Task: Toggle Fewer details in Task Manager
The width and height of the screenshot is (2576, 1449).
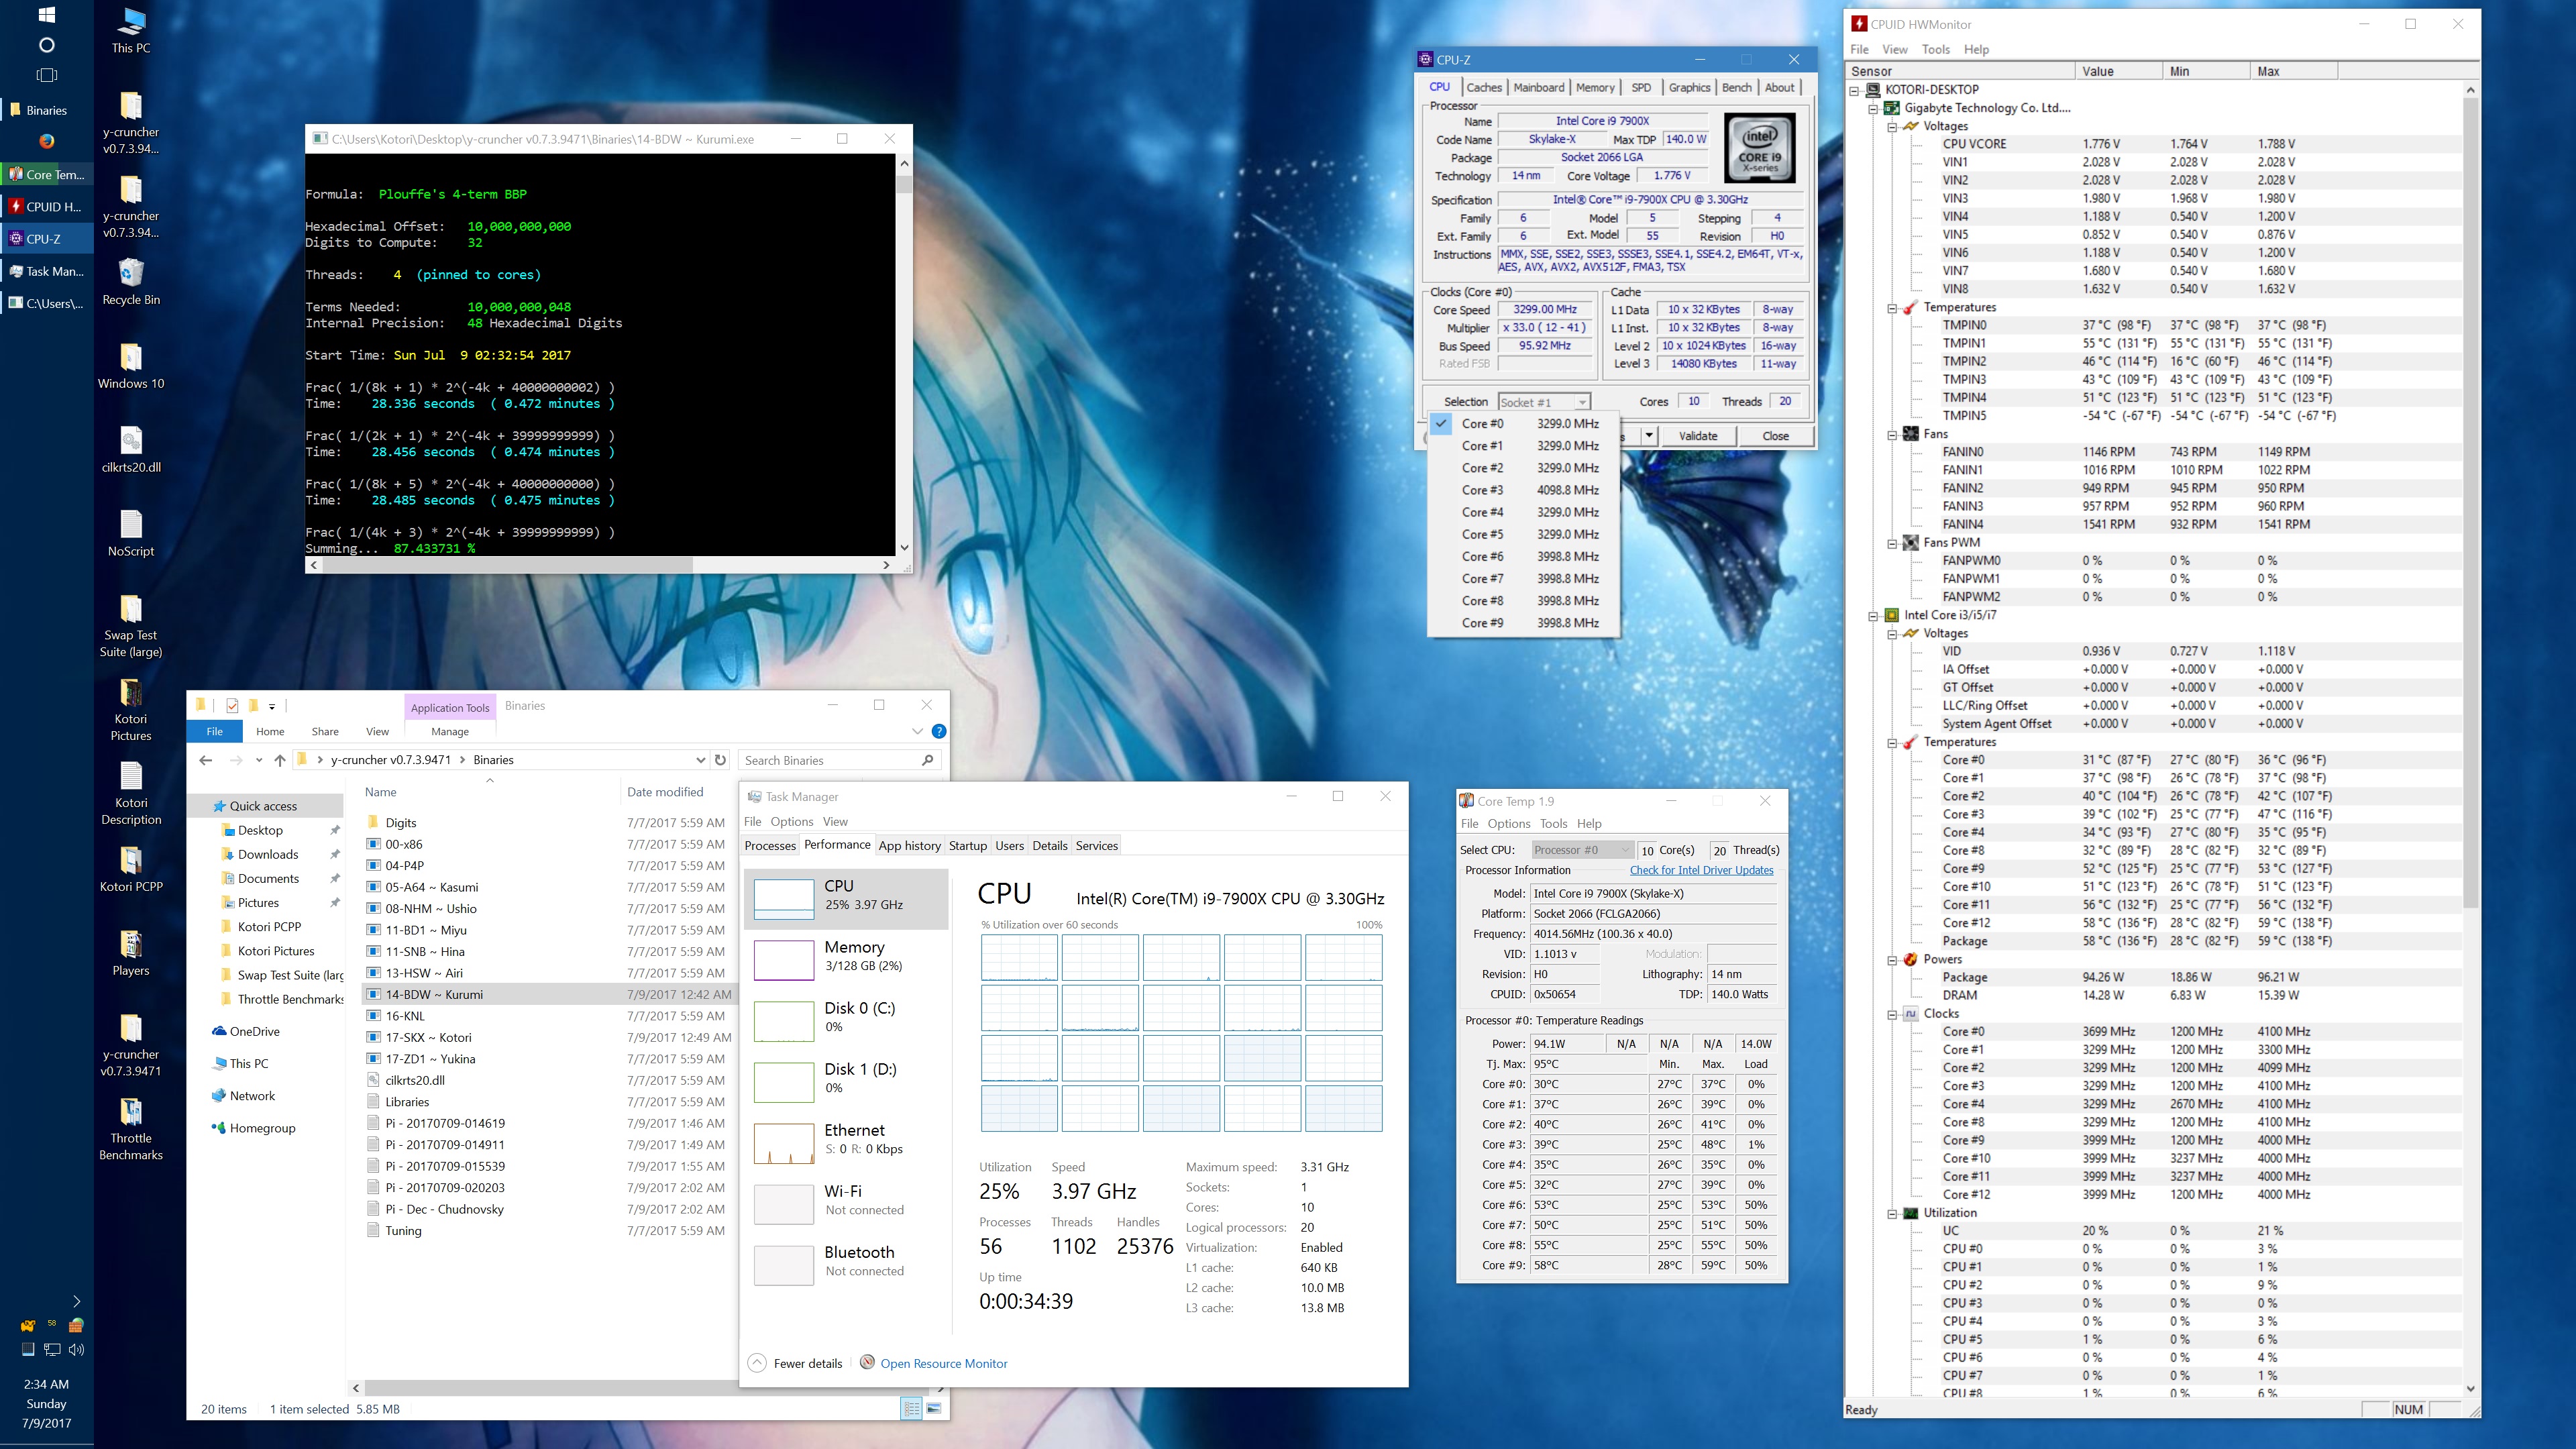Action: 796,1363
